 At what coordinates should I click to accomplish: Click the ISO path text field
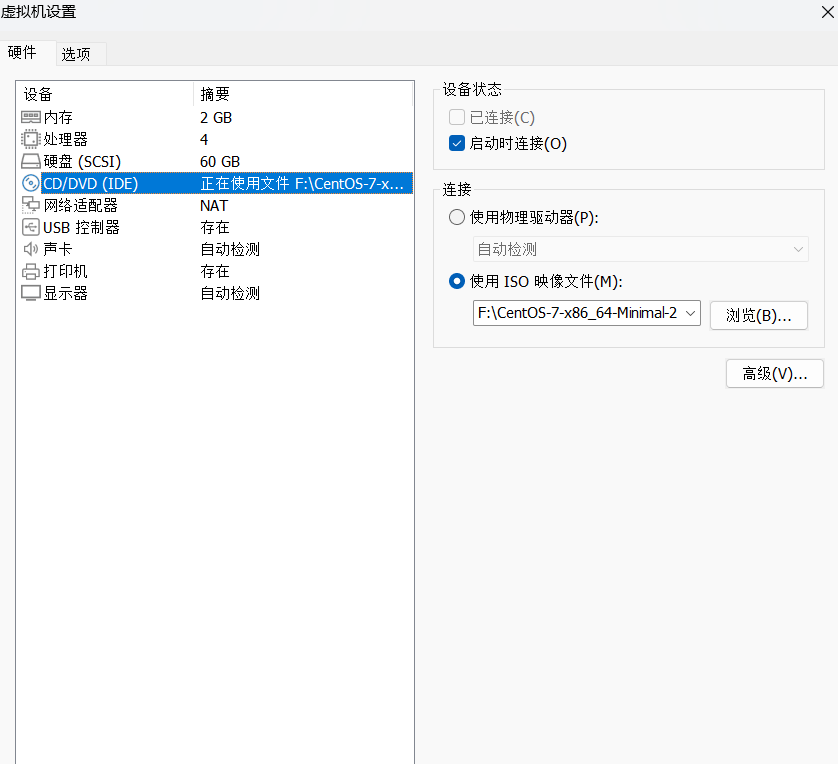(577, 313)
